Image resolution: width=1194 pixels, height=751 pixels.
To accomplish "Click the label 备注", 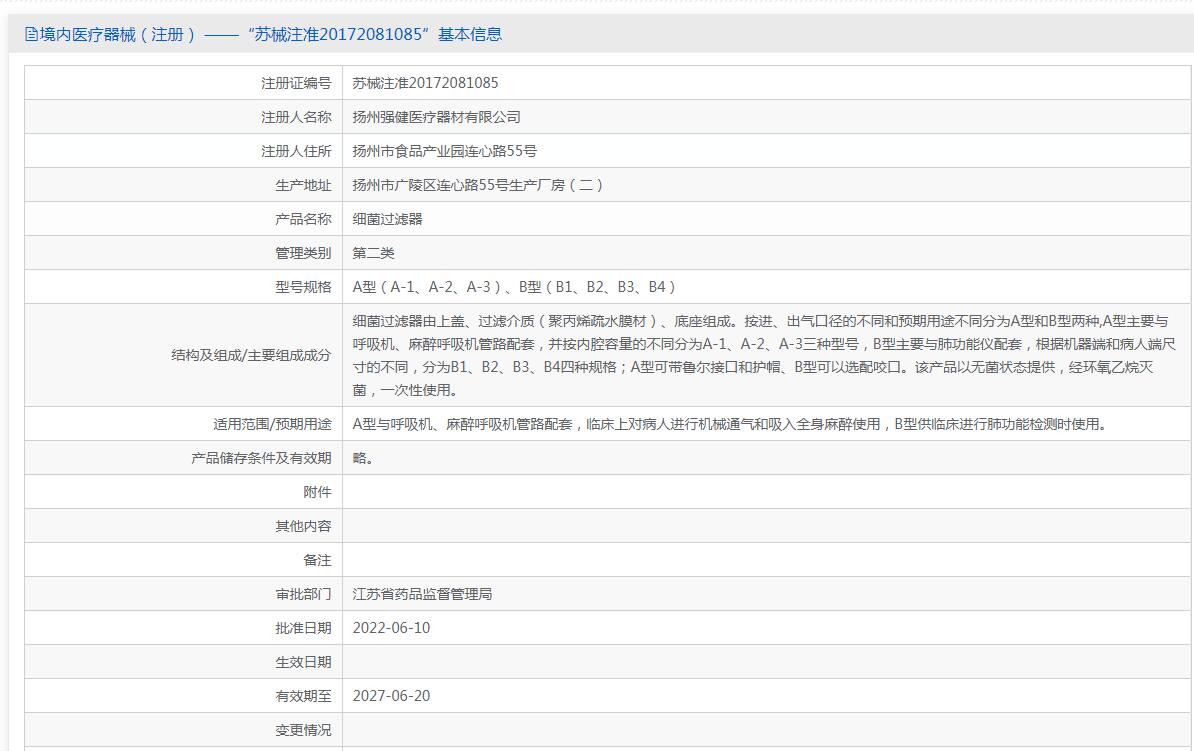I will coord(317,560).
